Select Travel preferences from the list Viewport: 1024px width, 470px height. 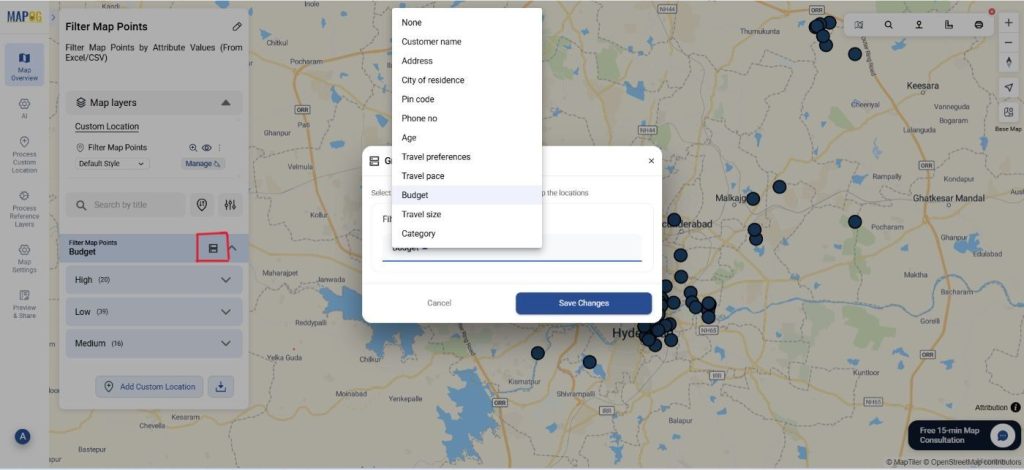[x=436, y=157]
